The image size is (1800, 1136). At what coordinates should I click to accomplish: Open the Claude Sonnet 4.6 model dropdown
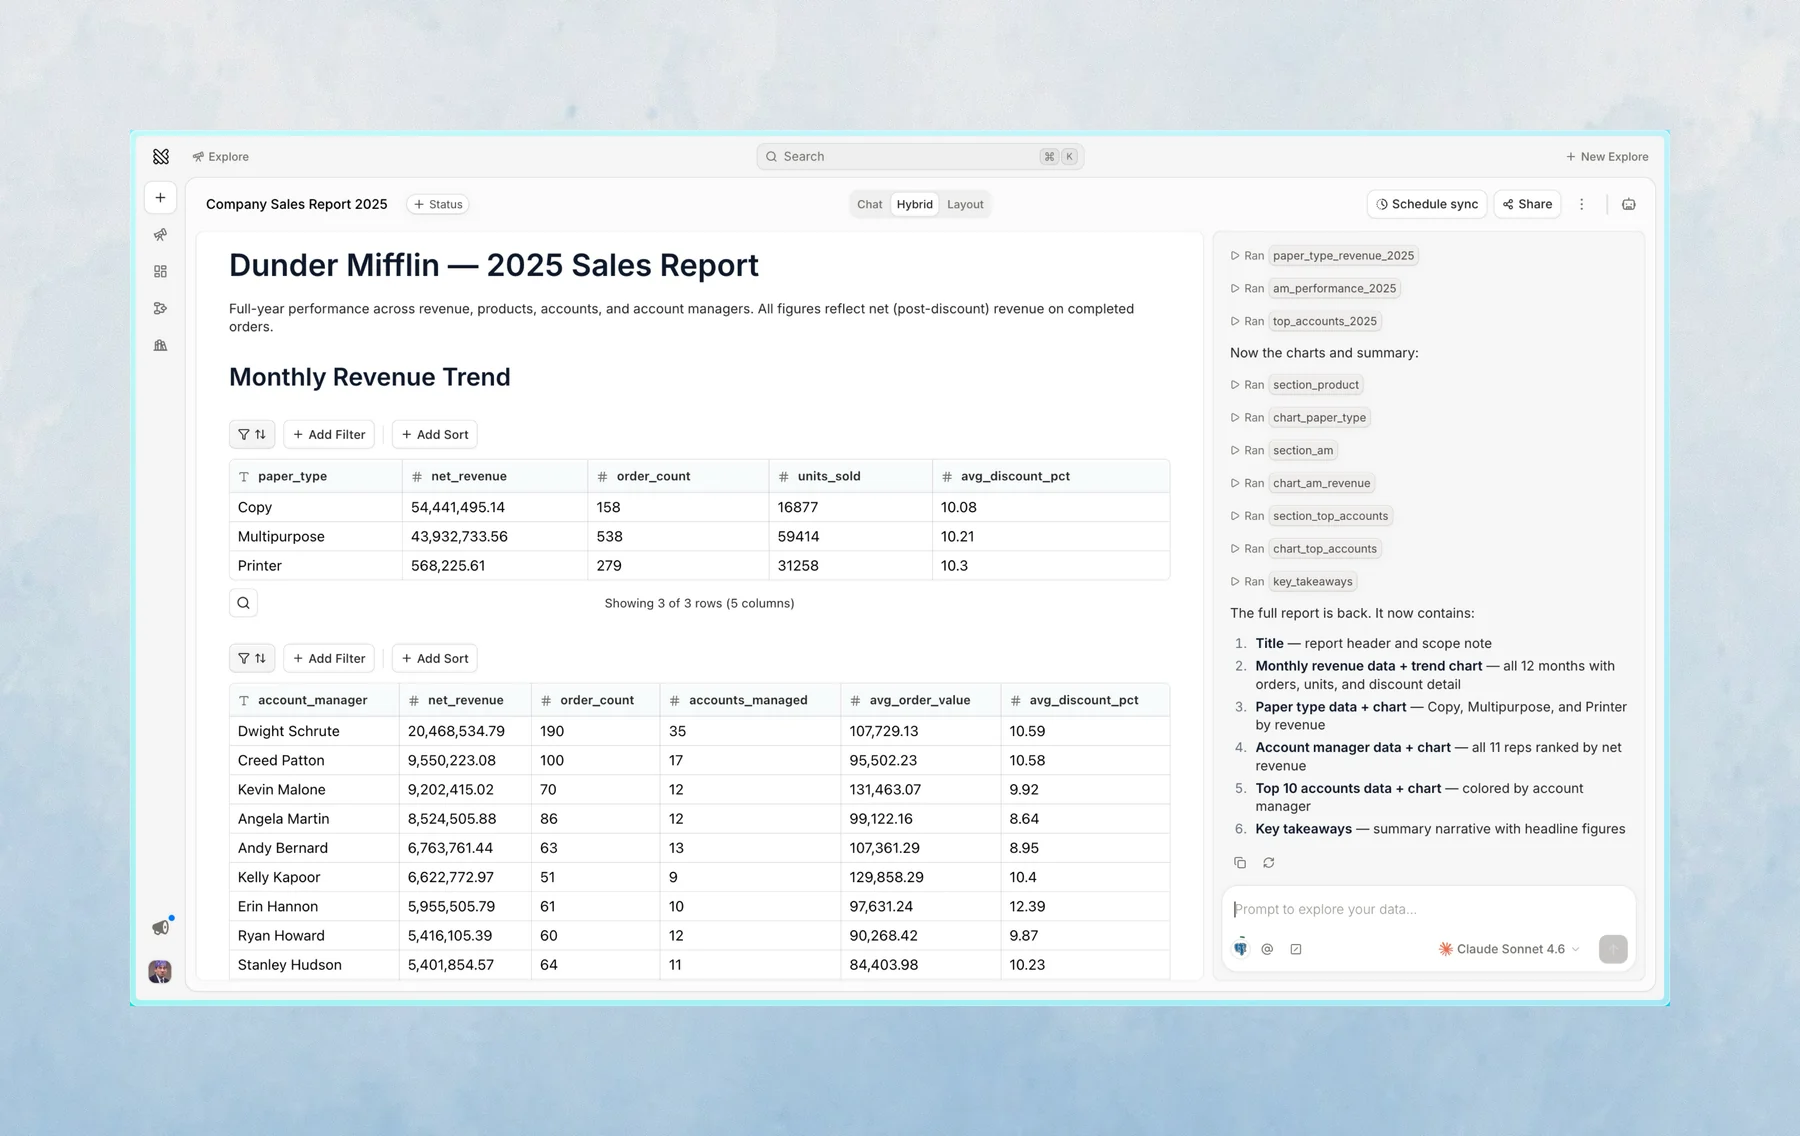click(x=1509, y=949)
